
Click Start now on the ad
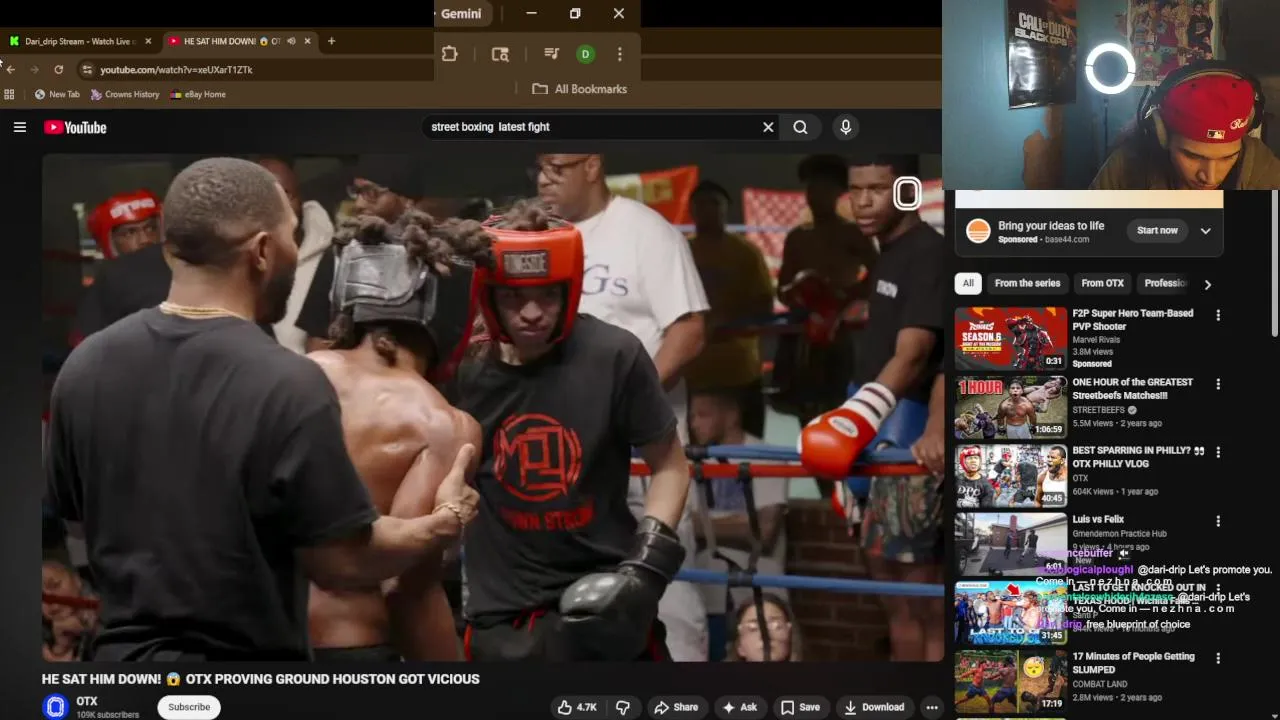click(1157, 231)
